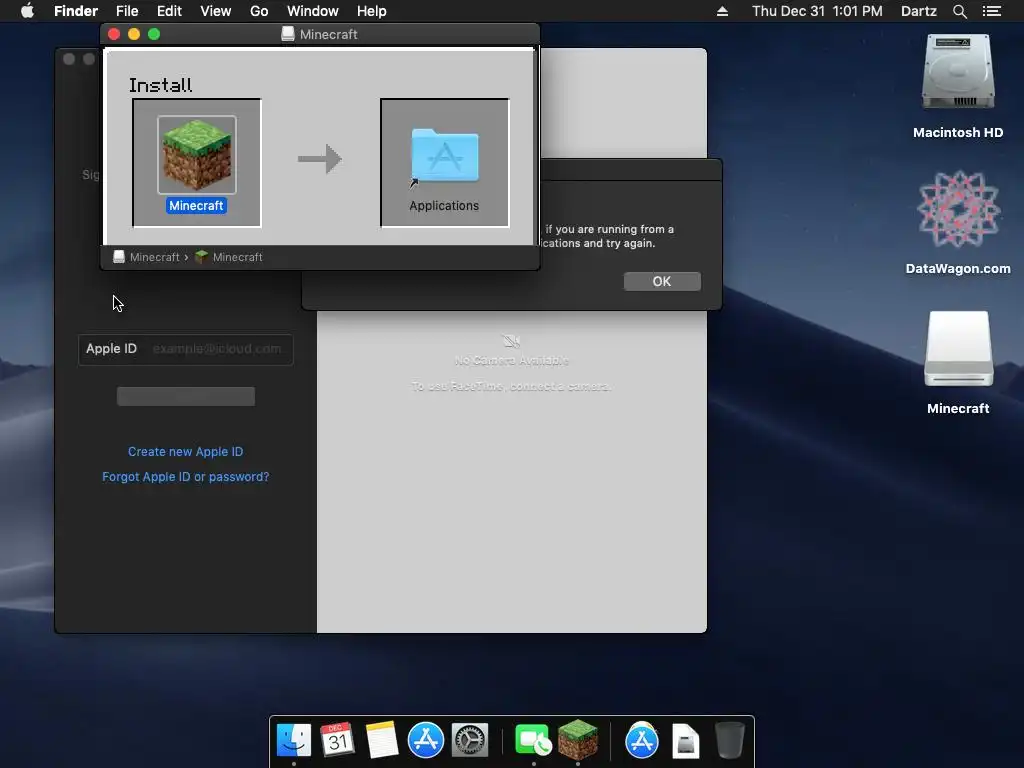This screenshot has width=1024, height=768.
Task: Click the Dartz user name in menu bar
Action: pos(919,11)
